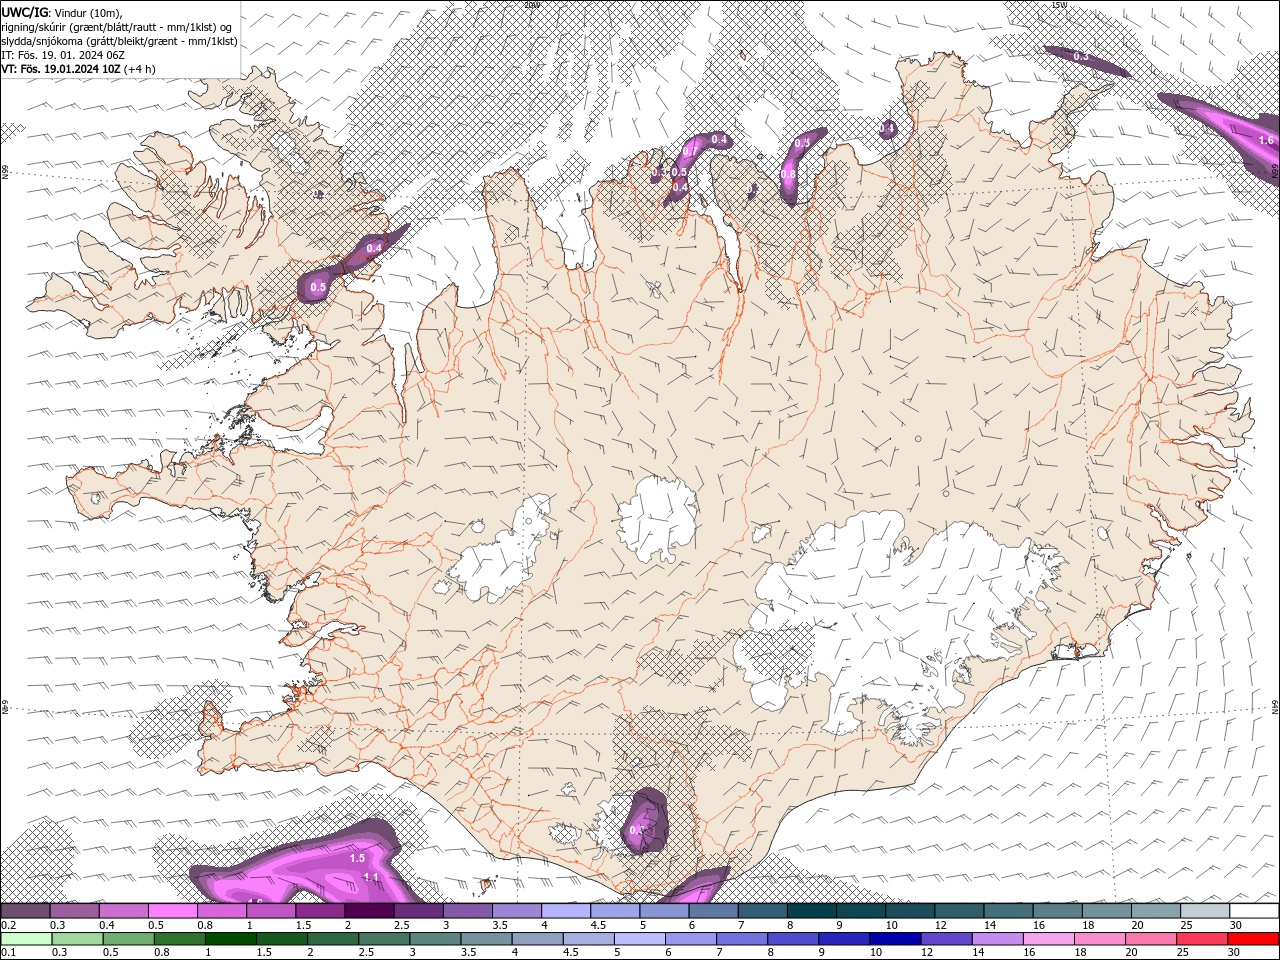The width and height of the screenshot is (1280, 960).
Task: Click the light gray 25 swatch in the upper legend
Action: (x=1205, y=911)
